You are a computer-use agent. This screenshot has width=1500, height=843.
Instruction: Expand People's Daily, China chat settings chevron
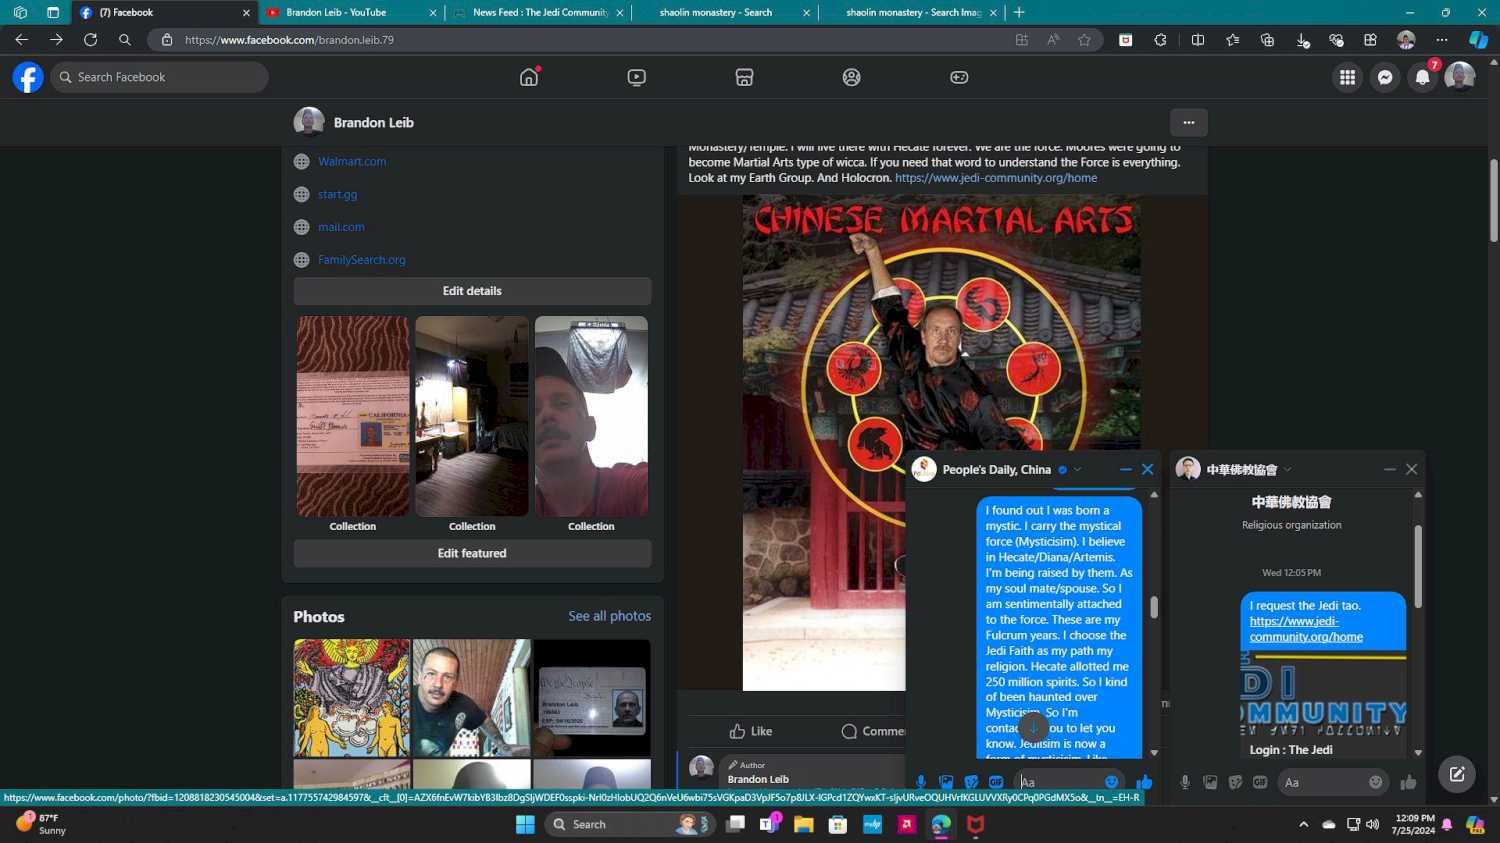(x=1077, y=469)
